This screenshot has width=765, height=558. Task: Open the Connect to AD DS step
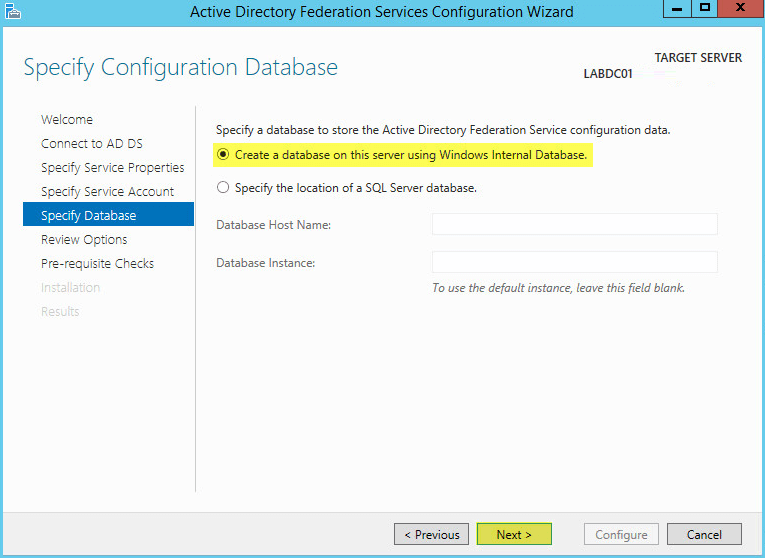(x=92, y=143)
